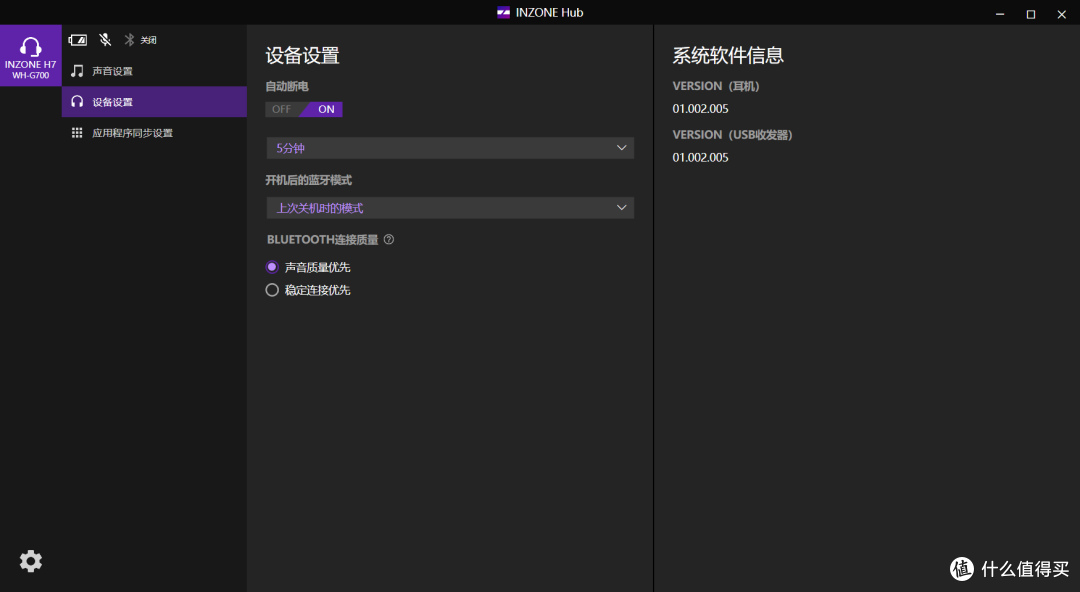Click the chevron arrow of 5分钟 dropdown

[621, 148]
